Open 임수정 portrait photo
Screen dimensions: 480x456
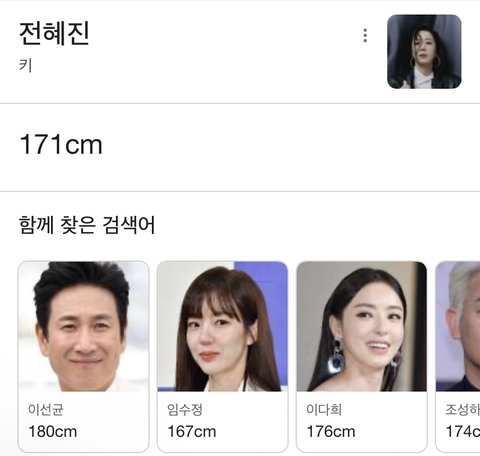click(x=223, y=326)
